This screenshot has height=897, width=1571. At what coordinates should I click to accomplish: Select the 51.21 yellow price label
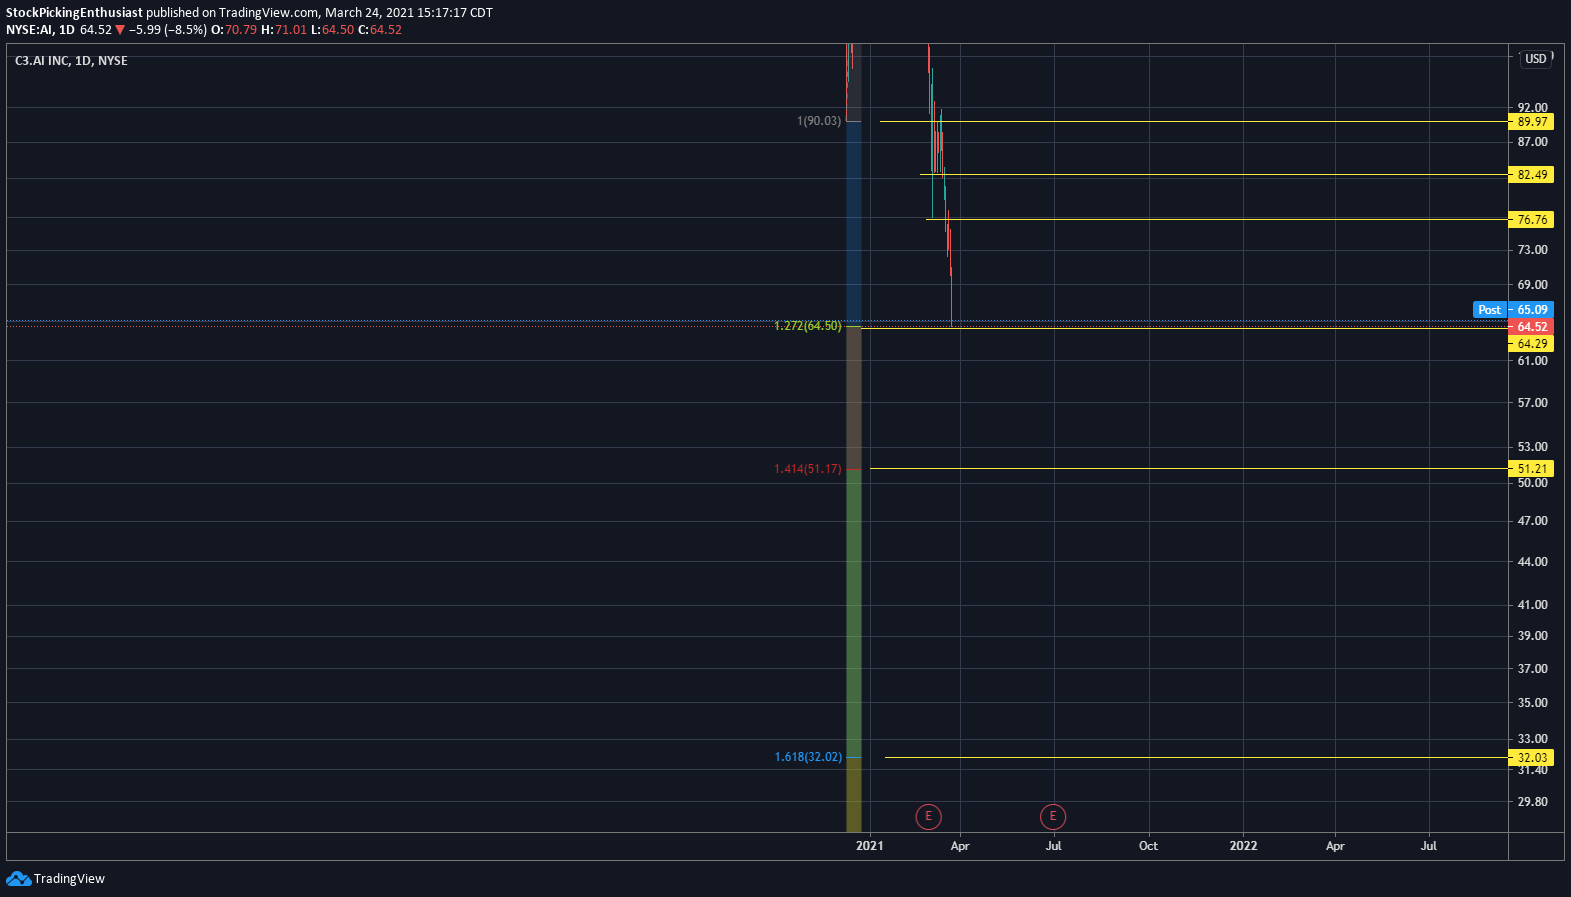1531,469
